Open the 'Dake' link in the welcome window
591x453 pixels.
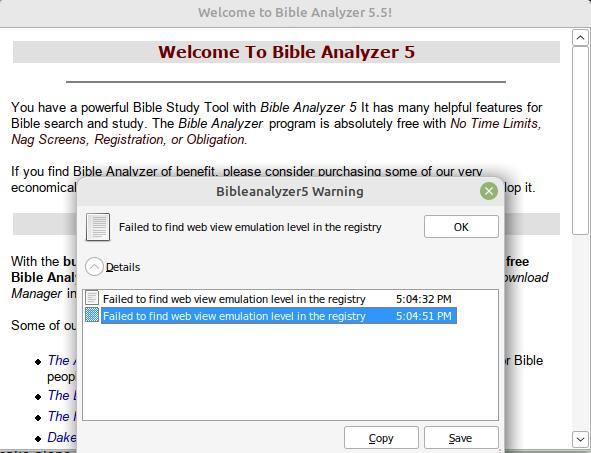click(62, 438)
